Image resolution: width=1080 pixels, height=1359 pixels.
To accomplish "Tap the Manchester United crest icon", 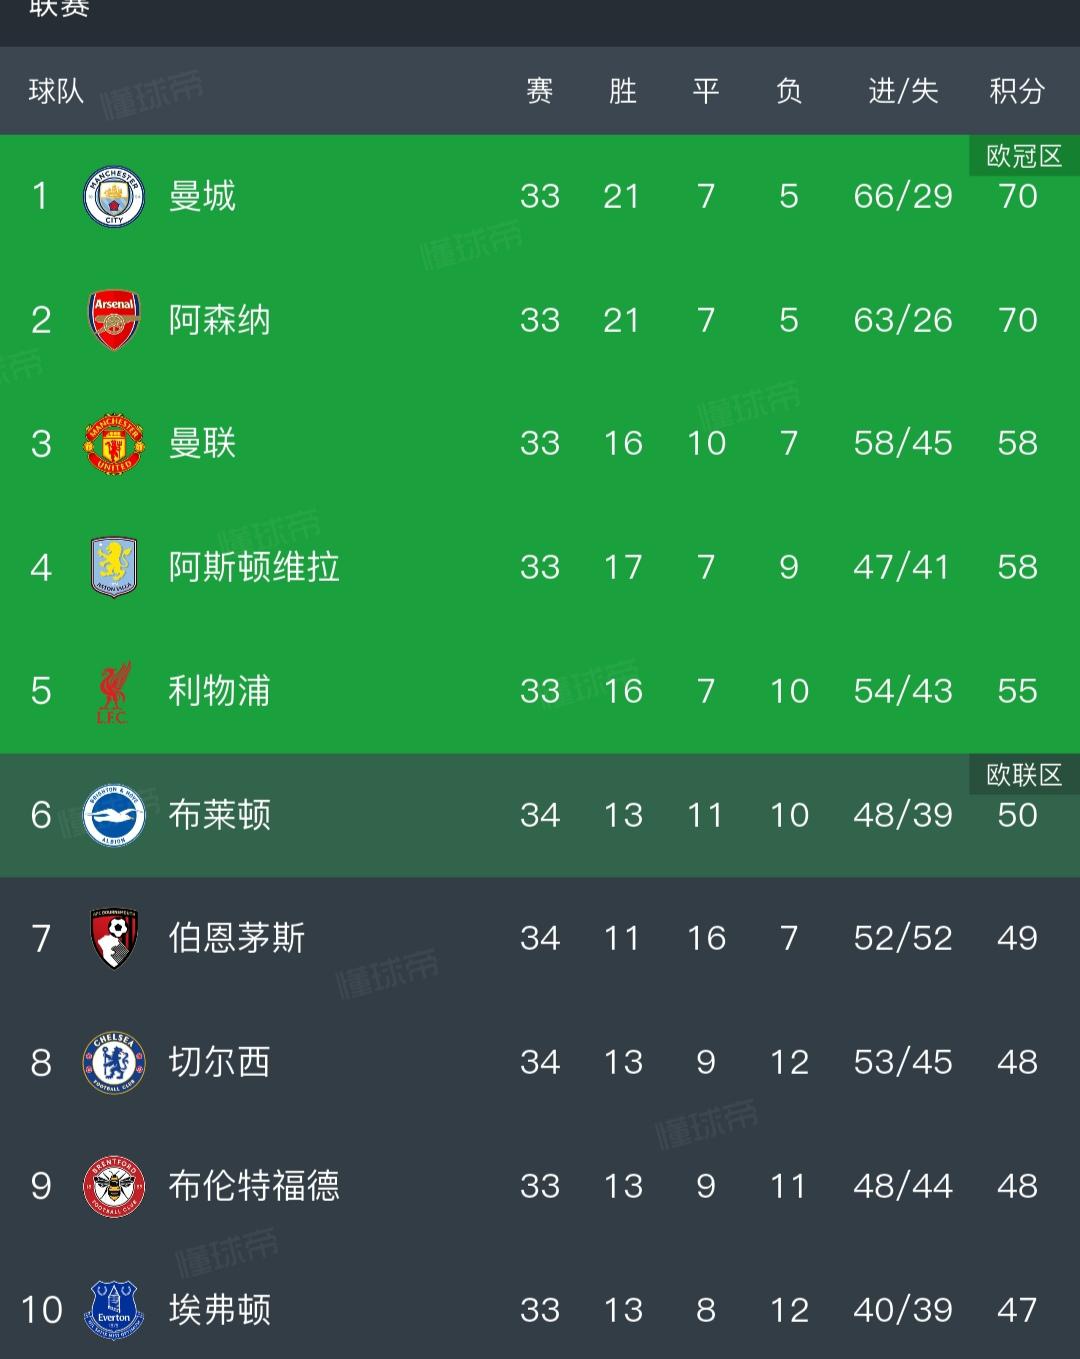I will (x=114, y=444).
